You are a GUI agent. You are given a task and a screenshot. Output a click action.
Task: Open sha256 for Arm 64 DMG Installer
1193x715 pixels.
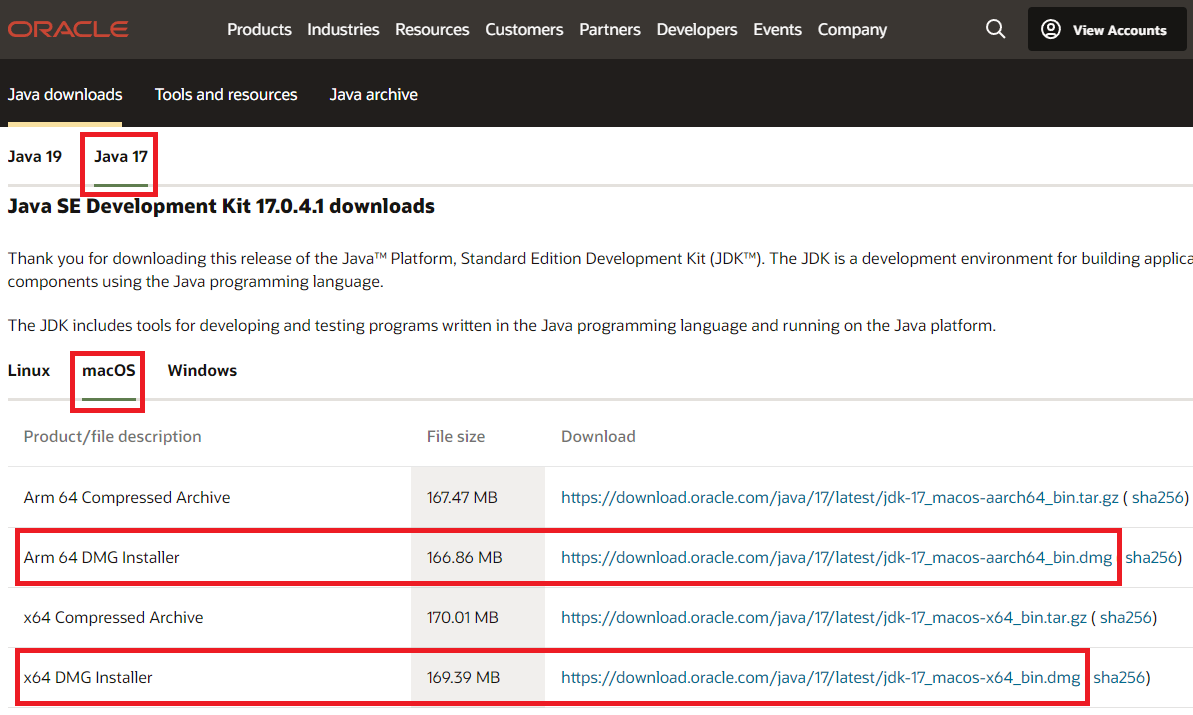(x=1151, y=558)
